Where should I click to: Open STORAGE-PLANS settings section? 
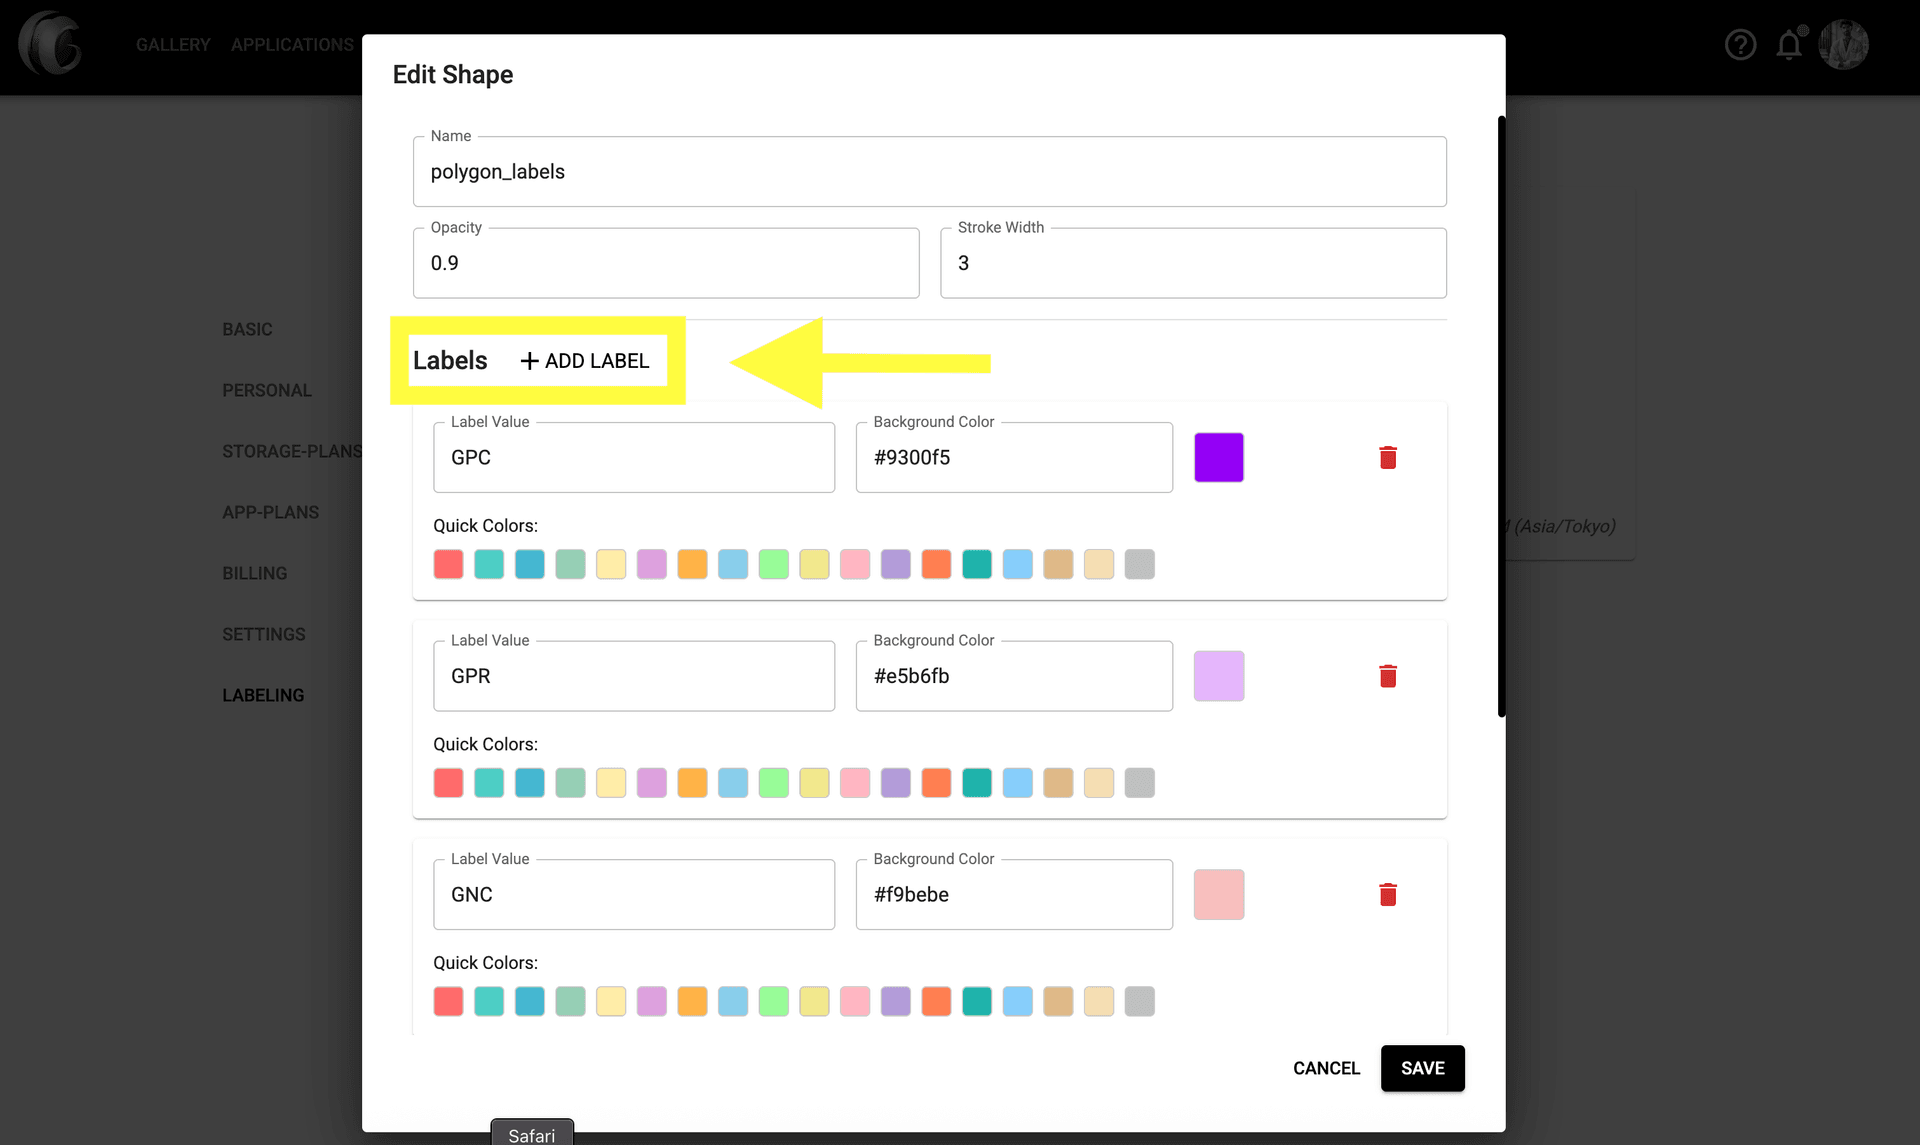click(x=292, y=451)
